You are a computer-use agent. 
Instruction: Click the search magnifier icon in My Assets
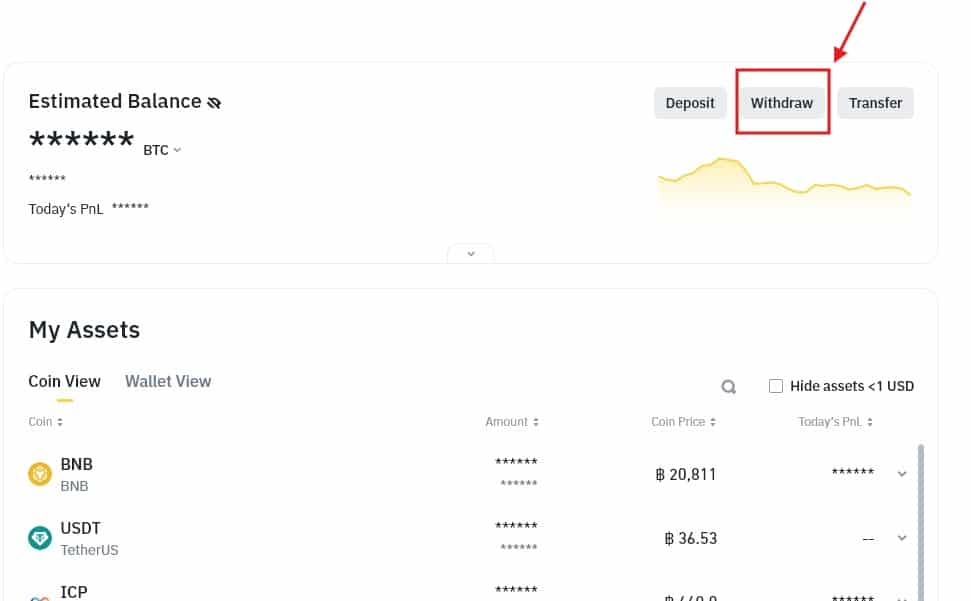[729, 386]
